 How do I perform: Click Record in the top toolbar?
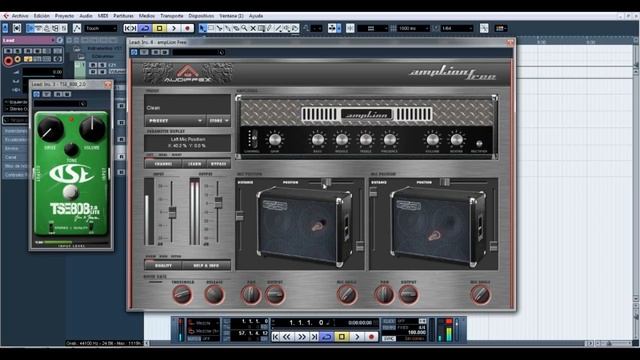[x=187, y=28]
